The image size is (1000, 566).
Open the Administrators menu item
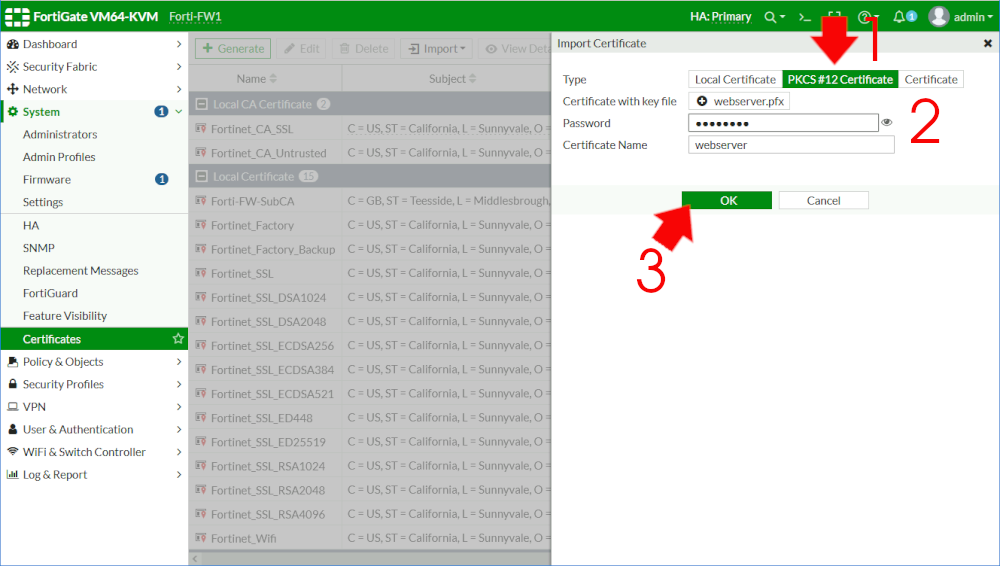tap(60, 134)
